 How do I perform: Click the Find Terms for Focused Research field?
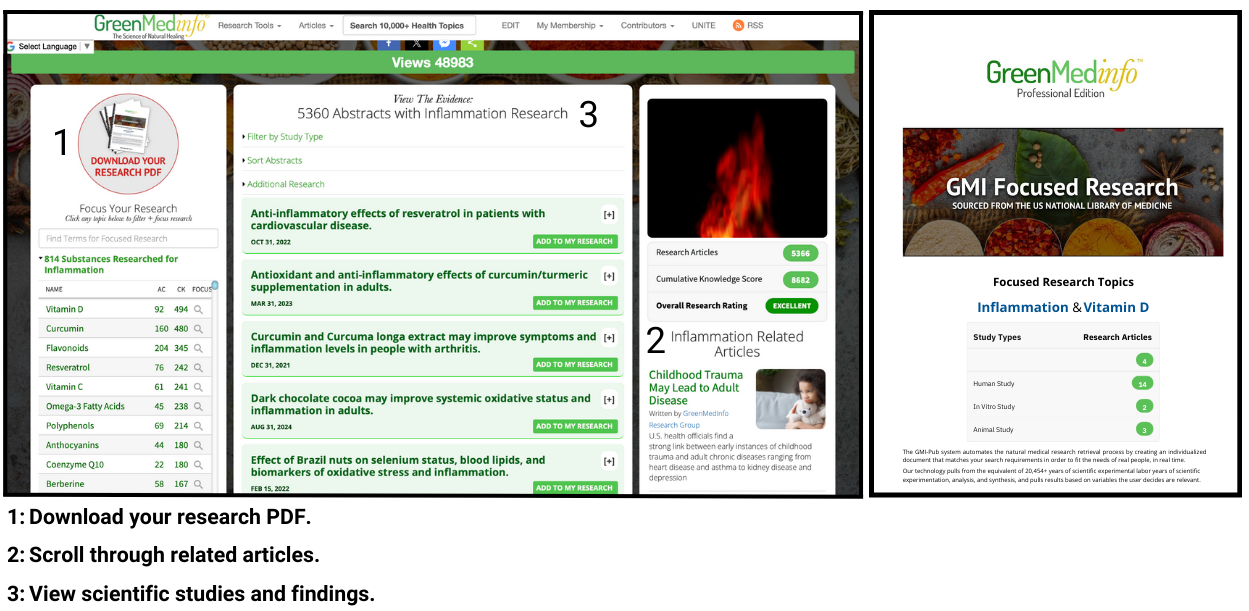[x=128, y=239]
